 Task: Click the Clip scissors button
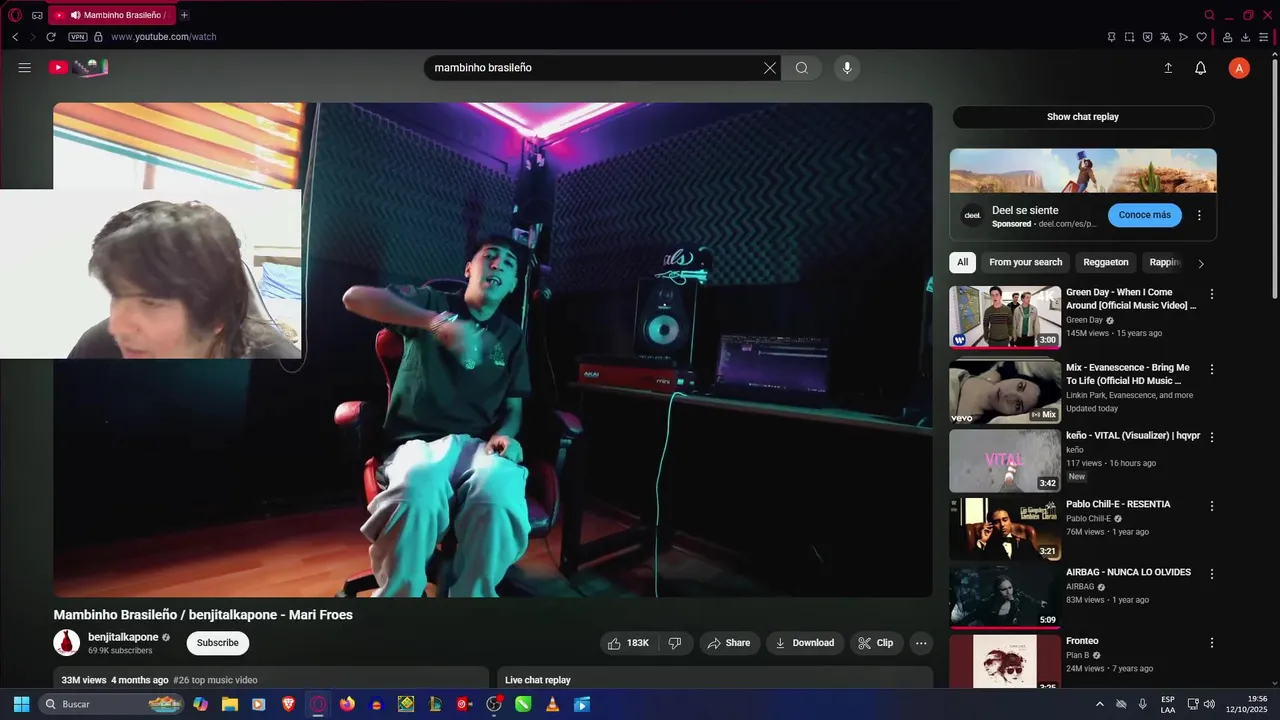pyautogui.click(x=876, y=643)
